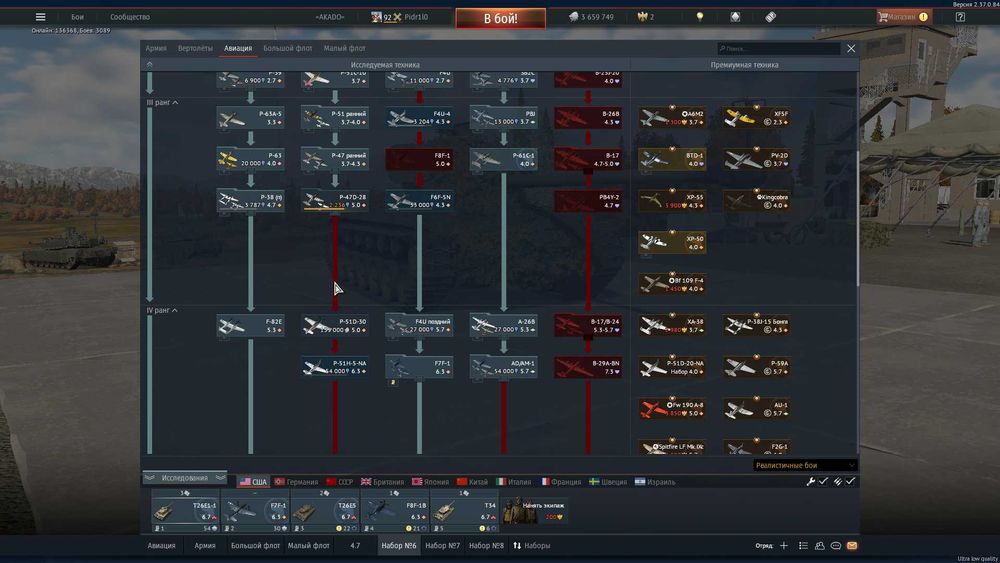Click the silver lions currency icon

573,17
